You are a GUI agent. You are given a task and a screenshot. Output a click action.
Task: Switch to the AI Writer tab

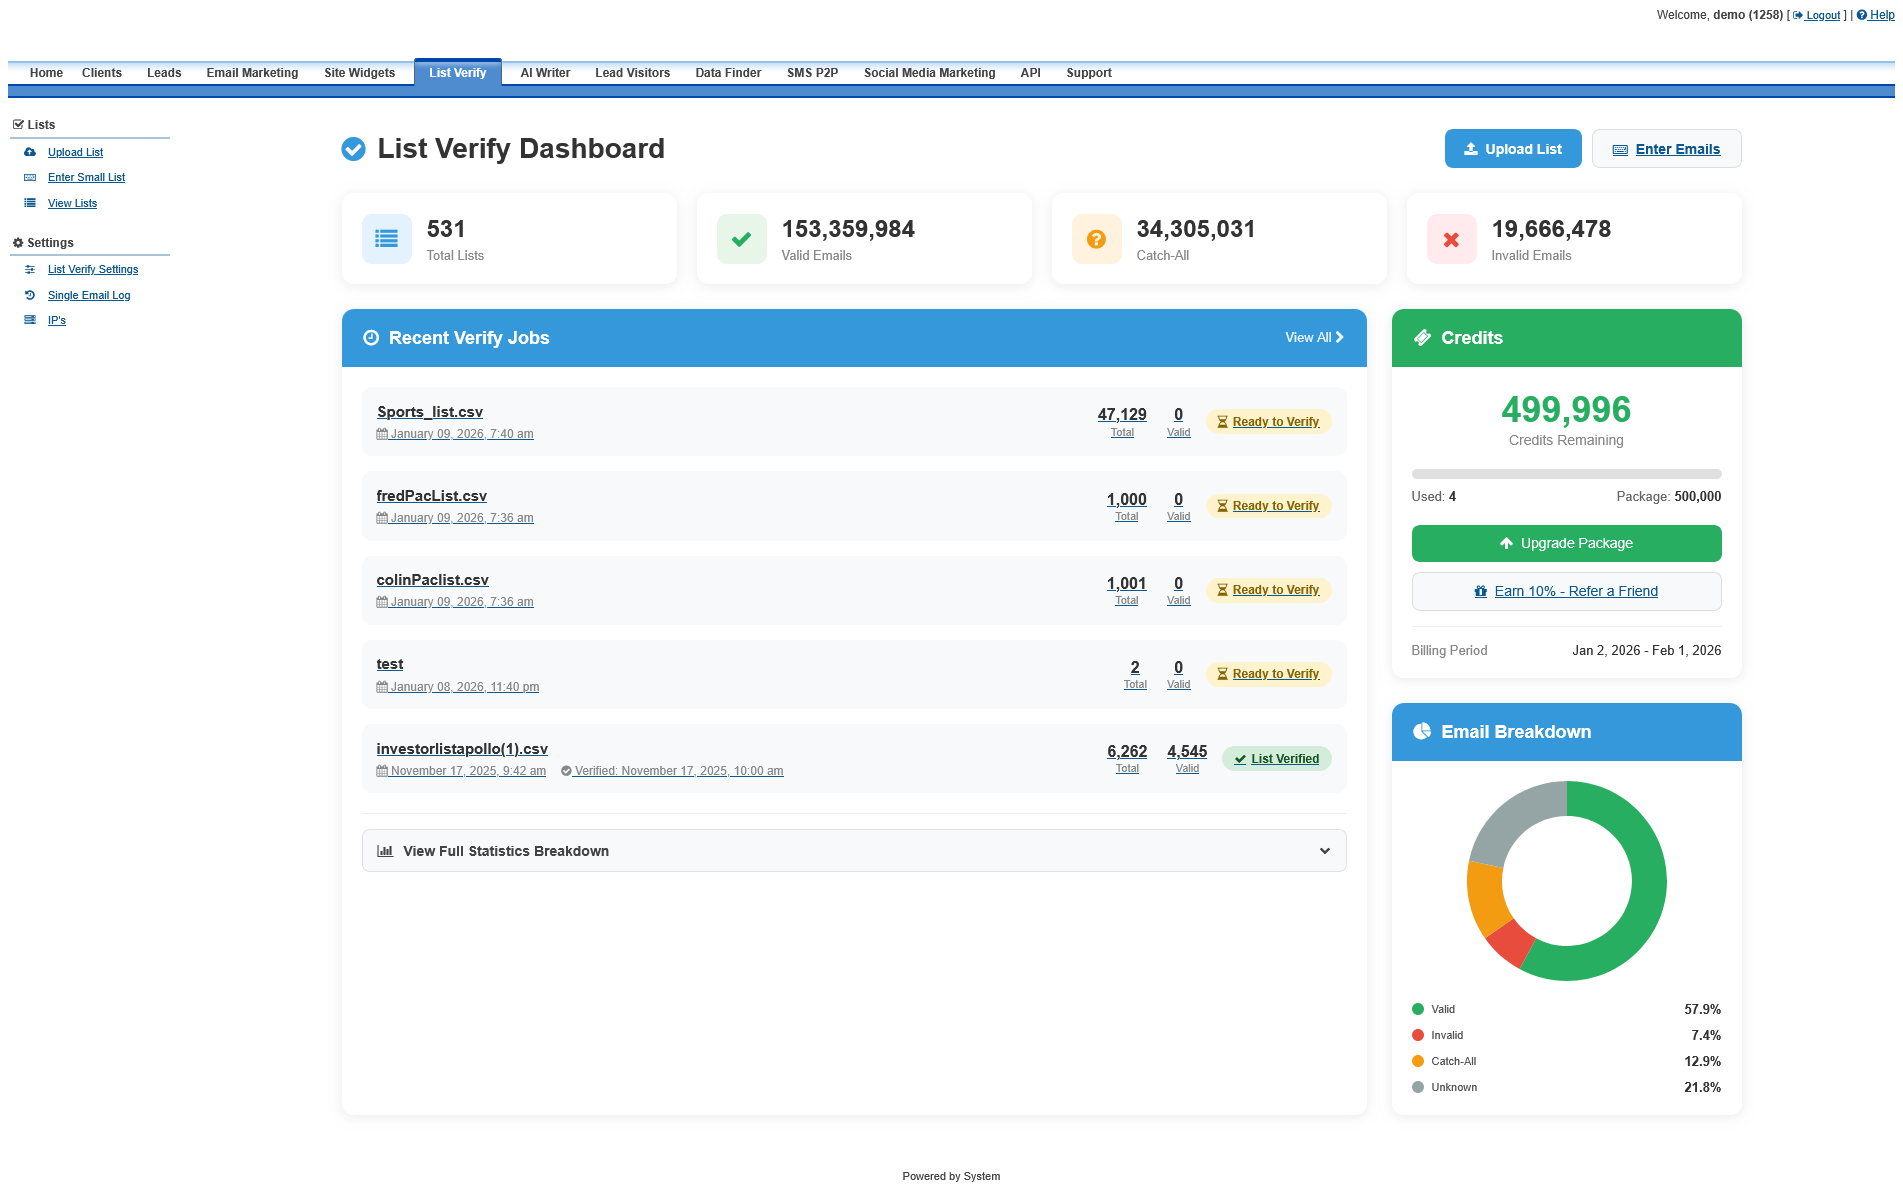(x=545, y=73)
